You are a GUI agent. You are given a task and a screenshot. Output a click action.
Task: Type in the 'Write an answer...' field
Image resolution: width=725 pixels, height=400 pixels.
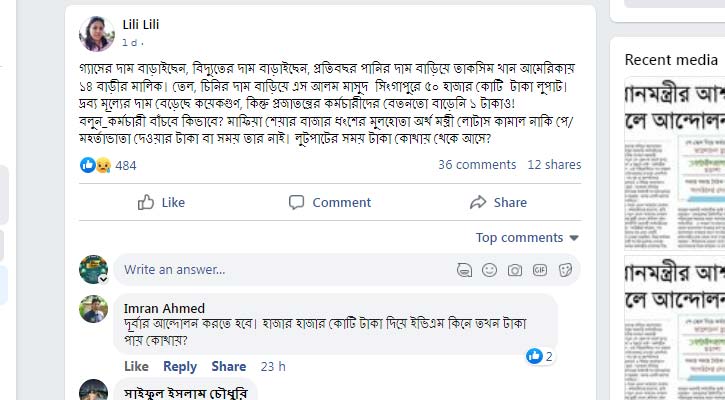280,270
